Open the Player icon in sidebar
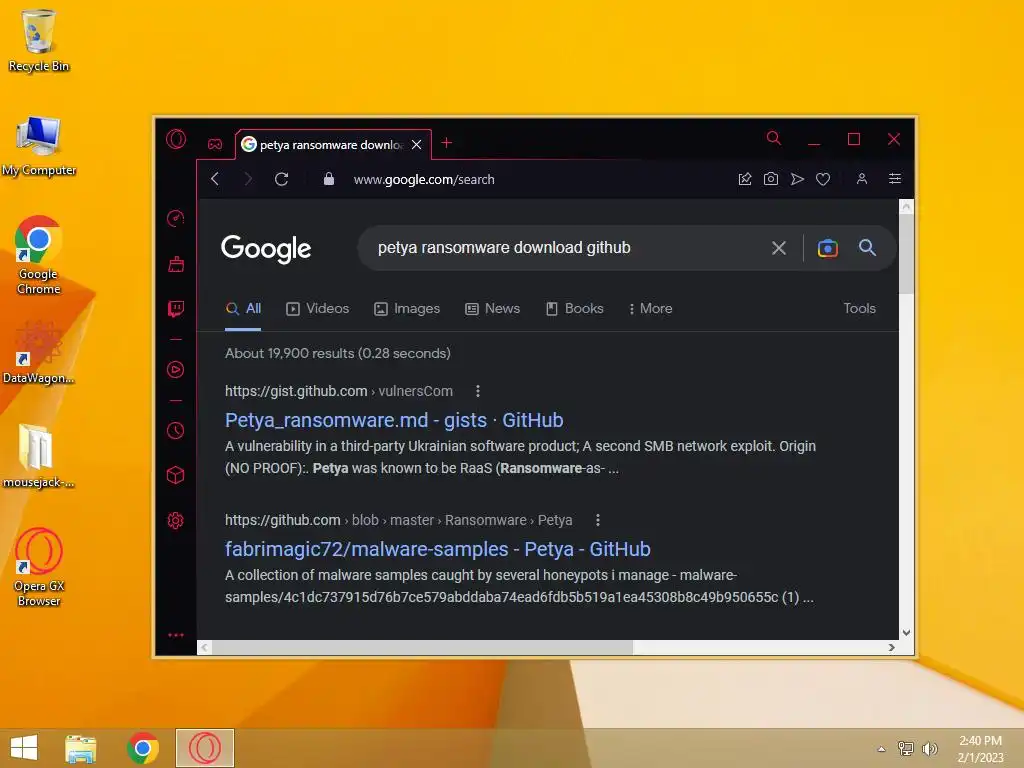The width and height of the screenshot is (1024, 768). click(x=176, y=370)
